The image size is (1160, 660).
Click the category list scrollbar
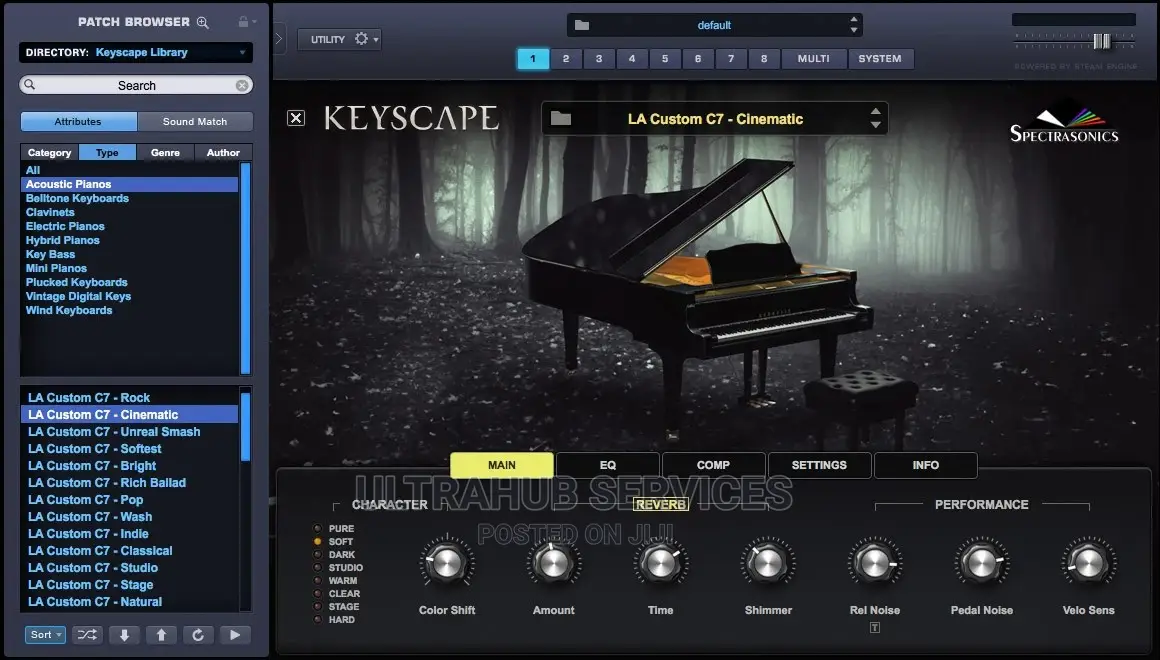246,269
